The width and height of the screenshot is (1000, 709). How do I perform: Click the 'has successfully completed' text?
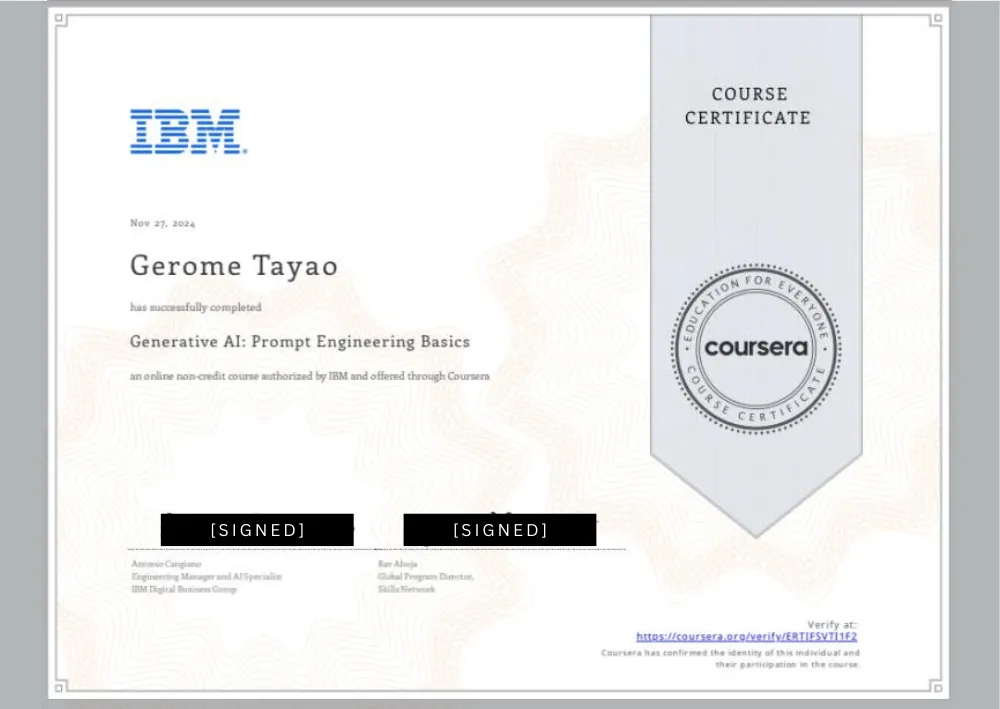click(195, 307)
